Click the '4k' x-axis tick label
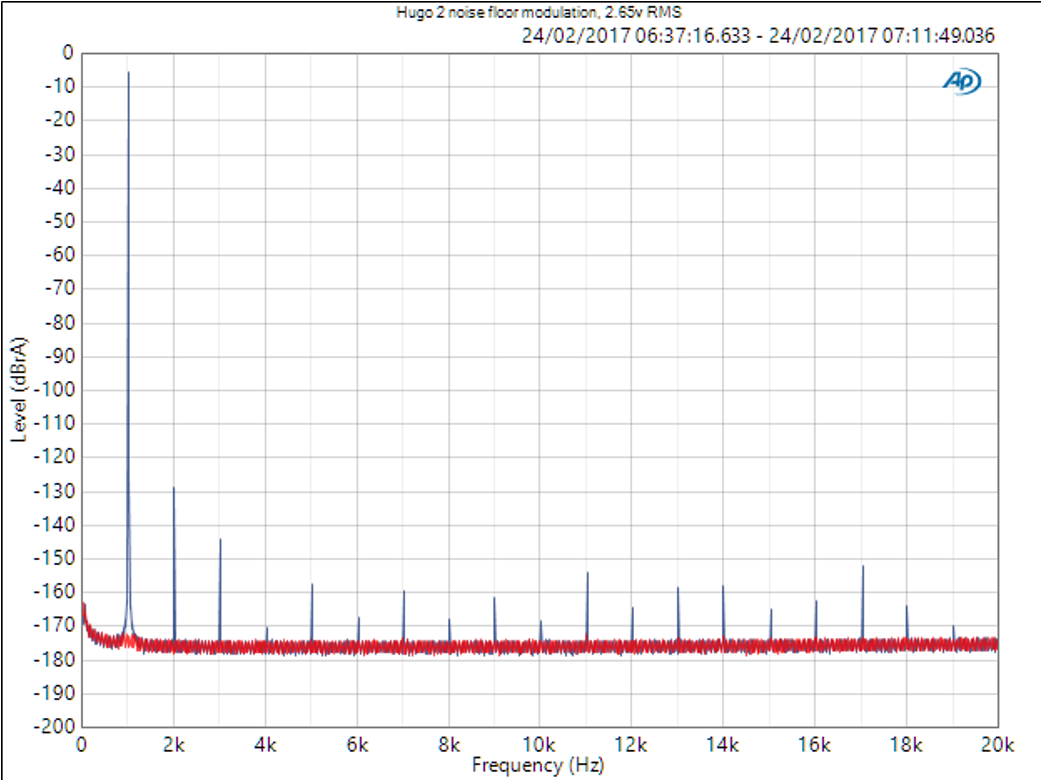The image size is (1042, 780). 265,745
